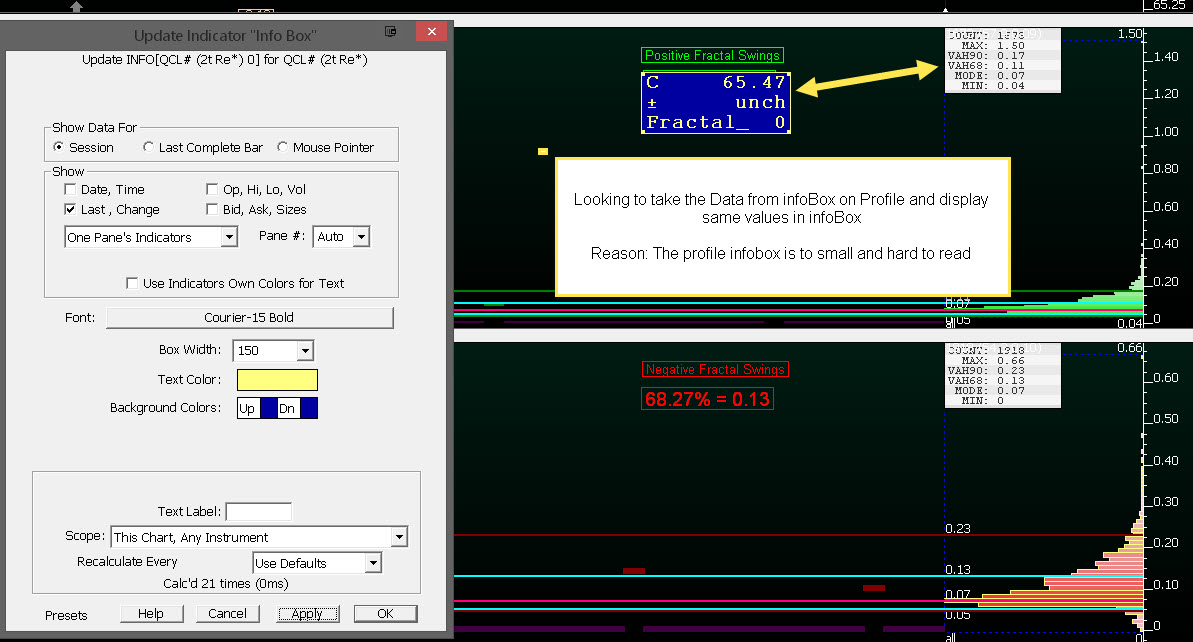
Task: Click the Text Label input field
Action: (x=258, y=511)
